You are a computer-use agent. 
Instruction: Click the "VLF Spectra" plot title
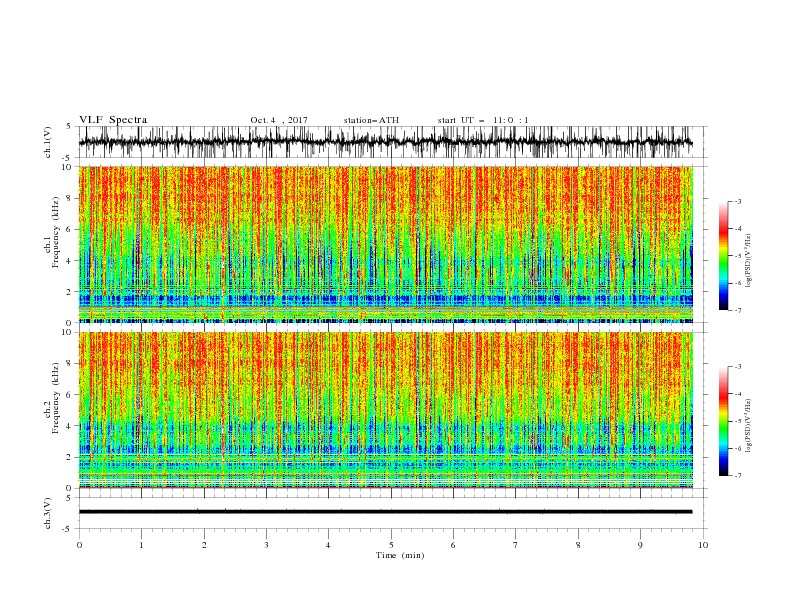(x=113, y=120)
